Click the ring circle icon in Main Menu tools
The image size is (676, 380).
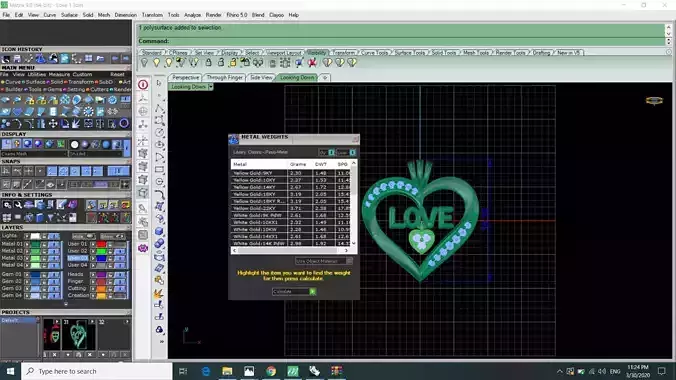[124, 124]
